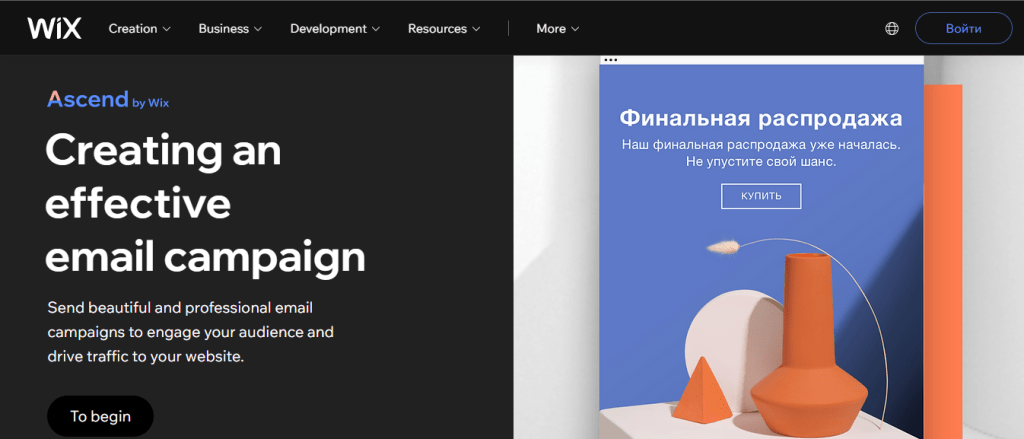Expand the Development dropdown chevron
Viewport: 1024px width, 439px height.
[x=376, y=29]
